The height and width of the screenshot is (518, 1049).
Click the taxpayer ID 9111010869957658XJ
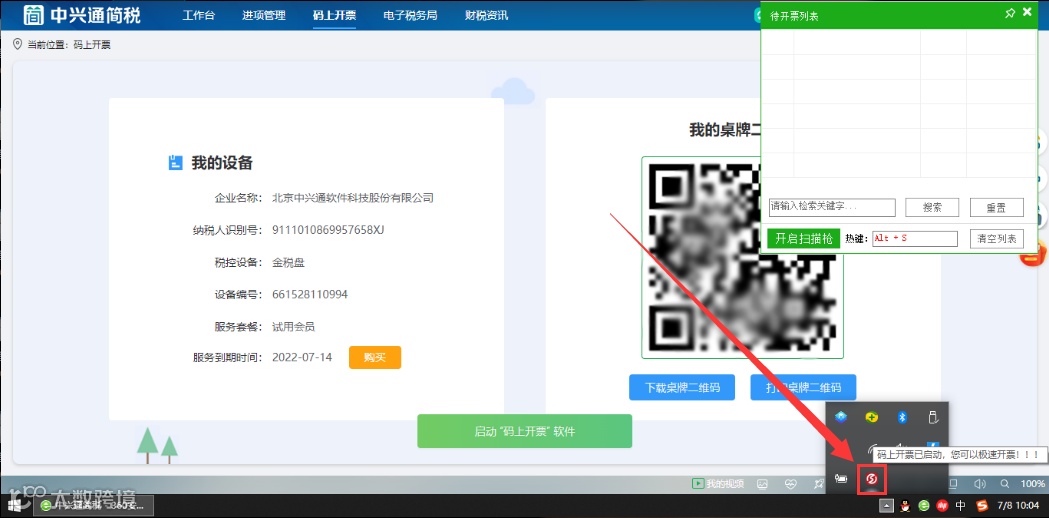328,230
